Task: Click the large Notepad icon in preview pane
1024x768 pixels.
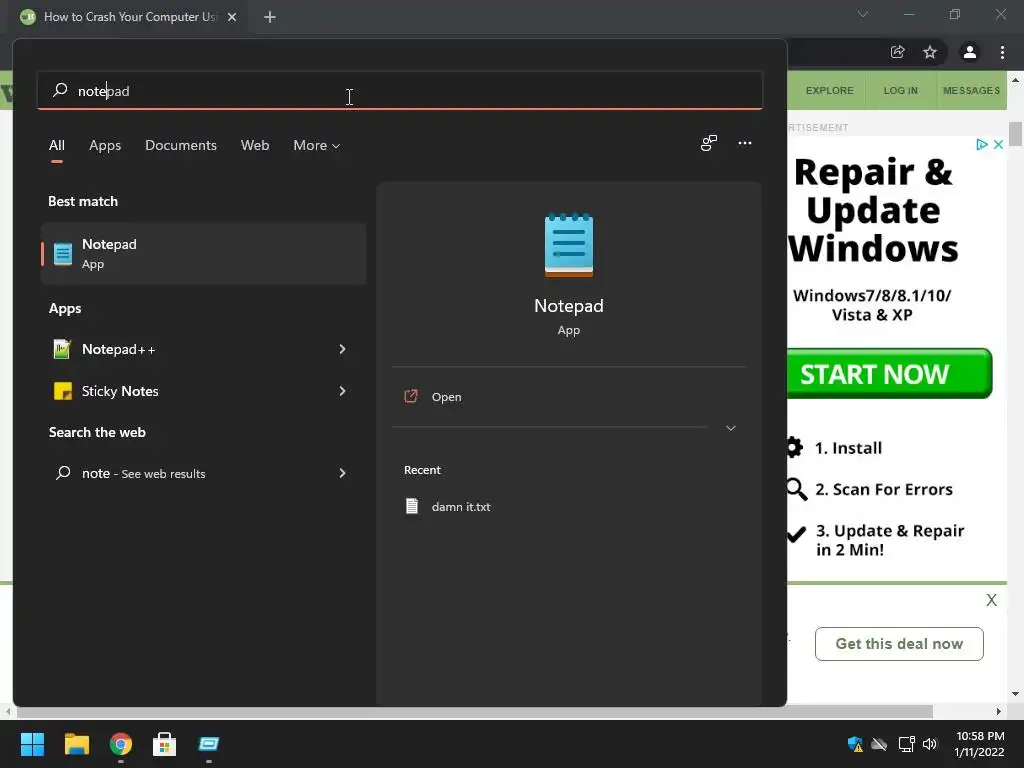Action: point(569,245)
